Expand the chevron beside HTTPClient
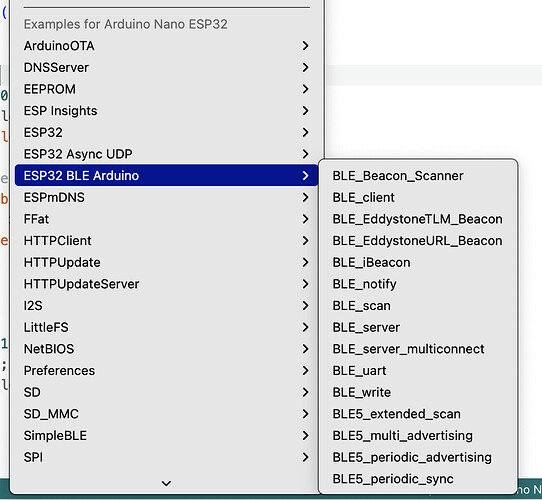The width and height of the screenshot is (542, 500). [305, 241]
